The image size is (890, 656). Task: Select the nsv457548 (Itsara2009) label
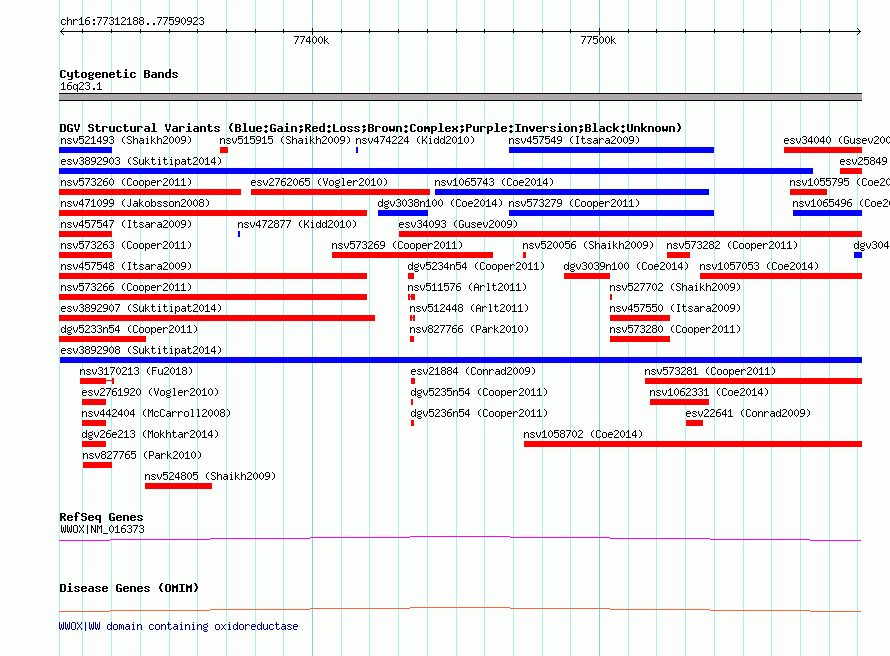coord(126,266)
